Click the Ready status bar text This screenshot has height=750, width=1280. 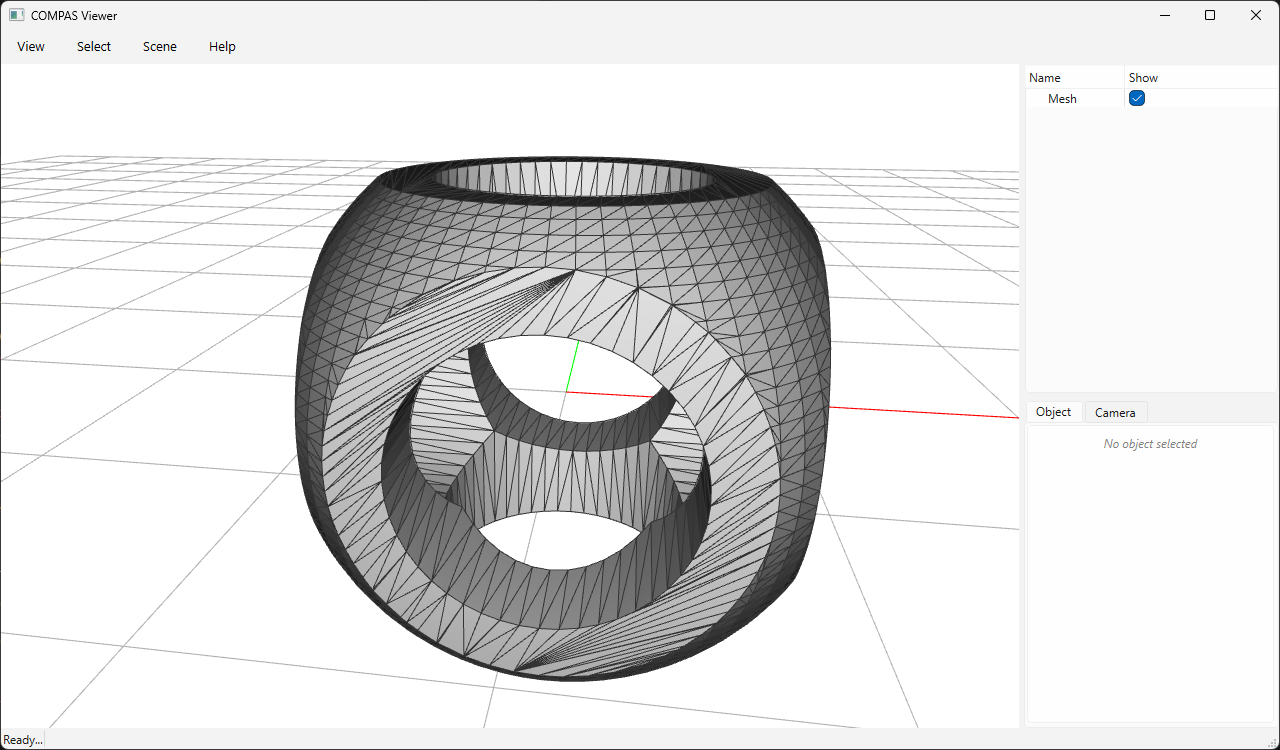[x=23, y=740]
